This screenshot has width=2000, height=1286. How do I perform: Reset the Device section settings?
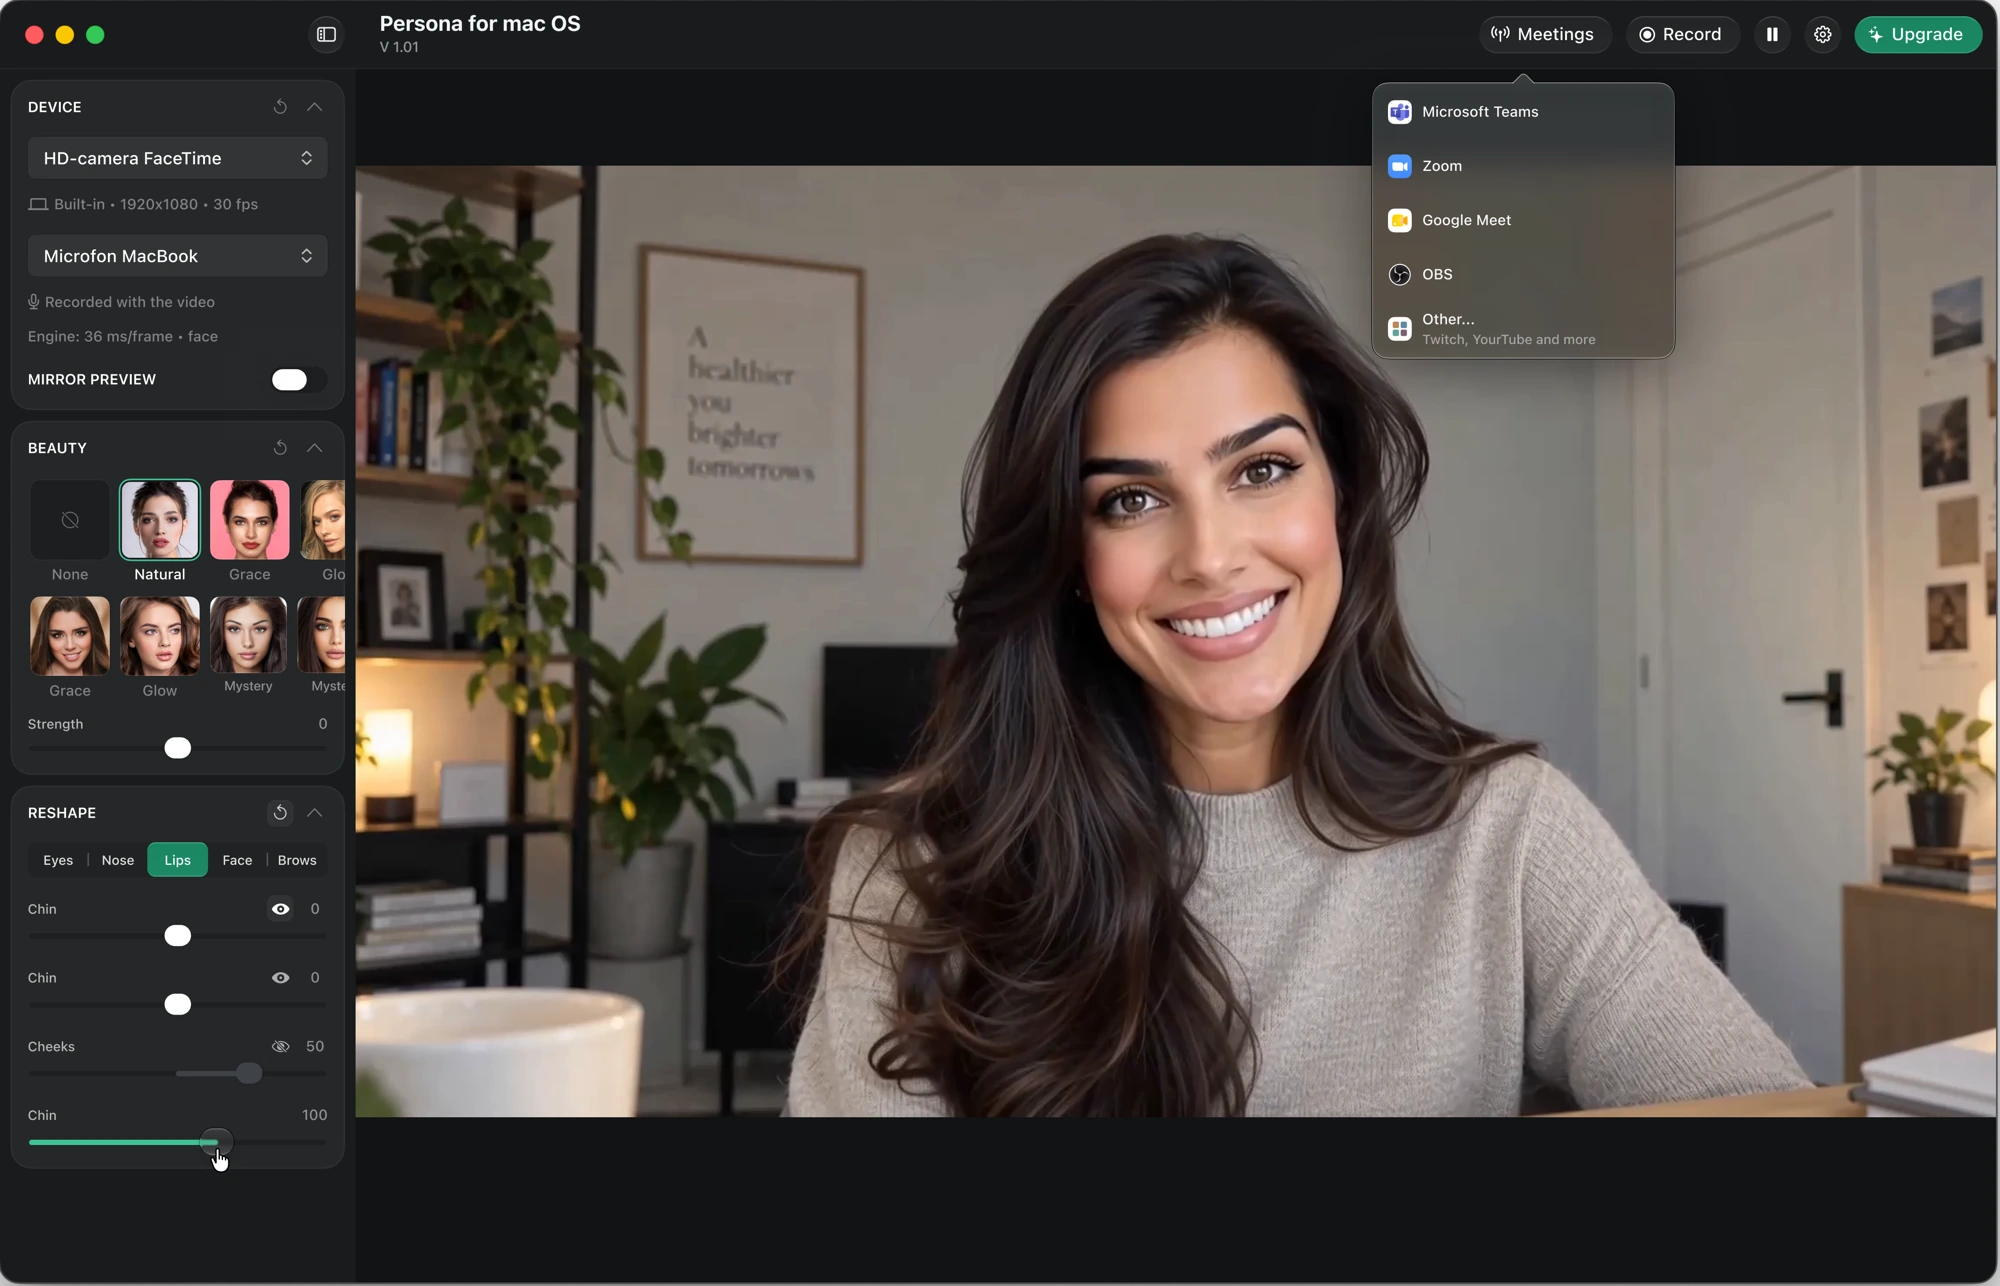(280, 107)
